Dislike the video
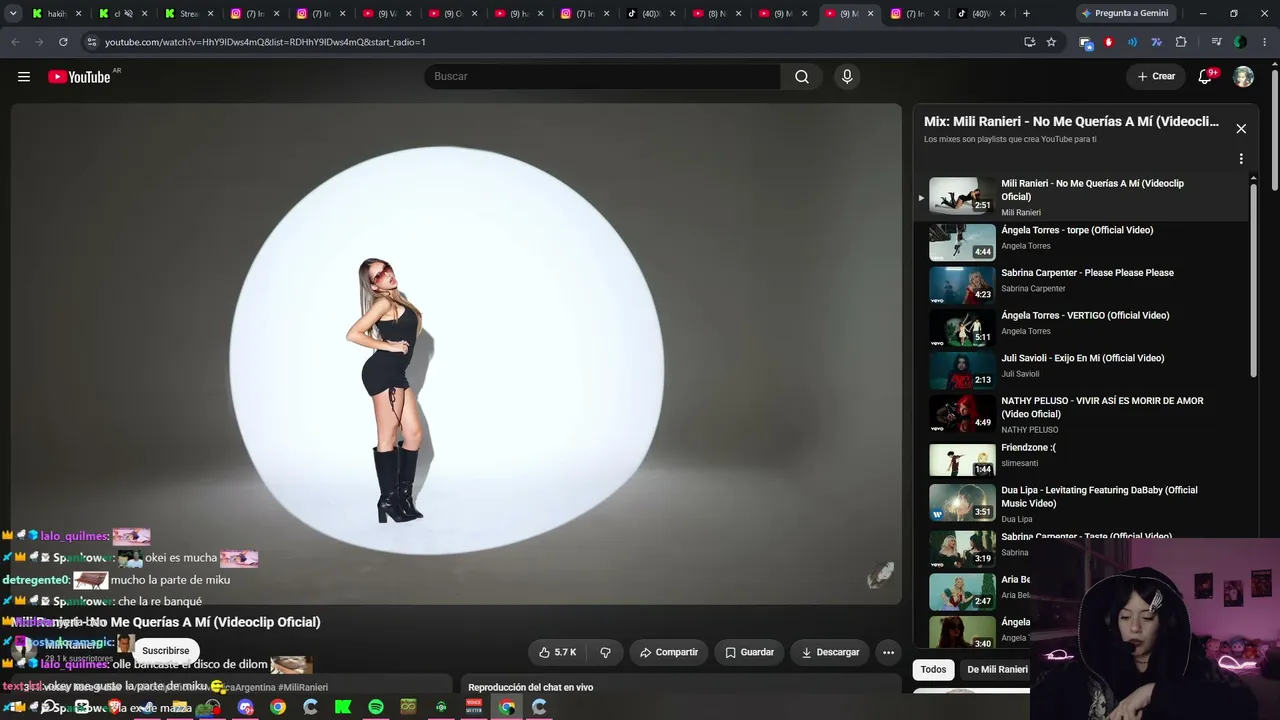Screen dimensions: 1280x720 coord(605,652)
